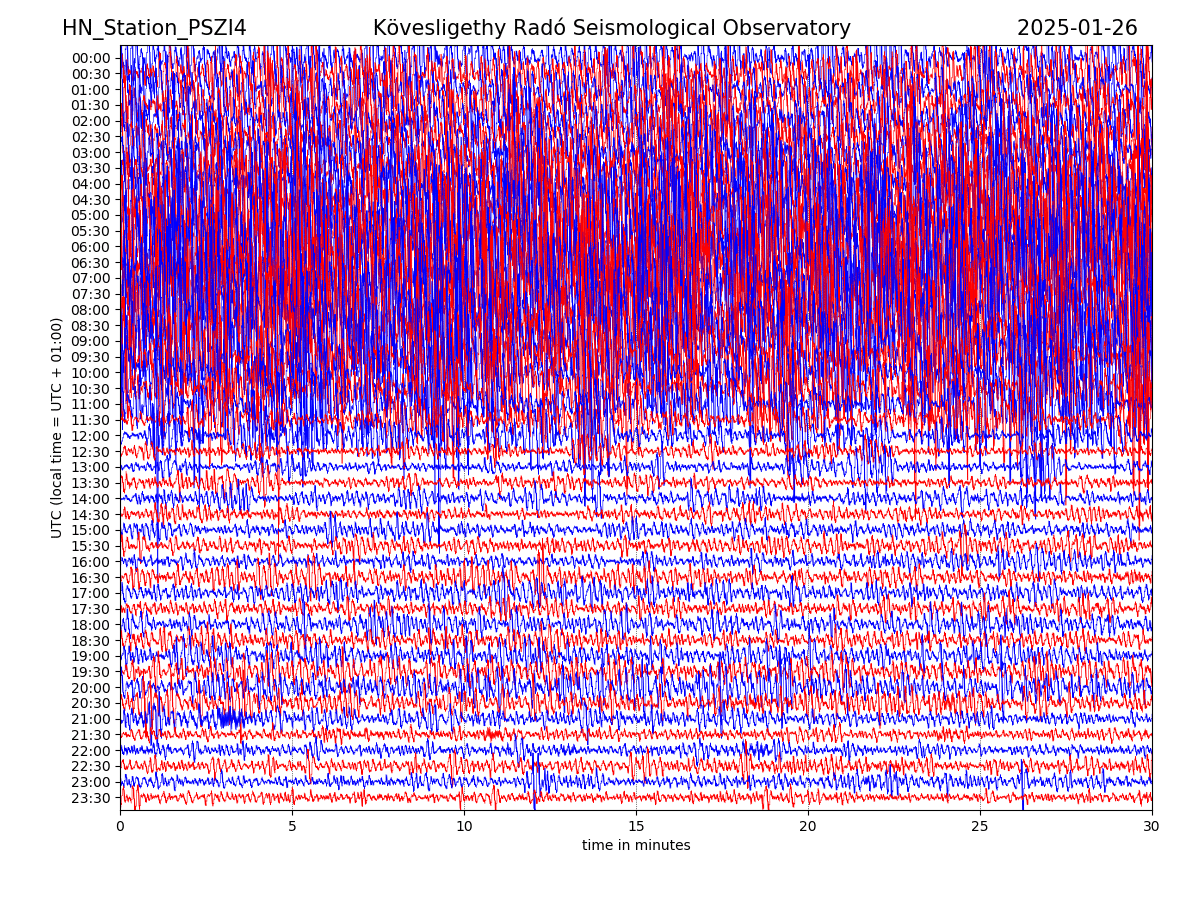Select the 06:00 time row label
This screenshot has height=900, width=1200.
click(91, 247)
